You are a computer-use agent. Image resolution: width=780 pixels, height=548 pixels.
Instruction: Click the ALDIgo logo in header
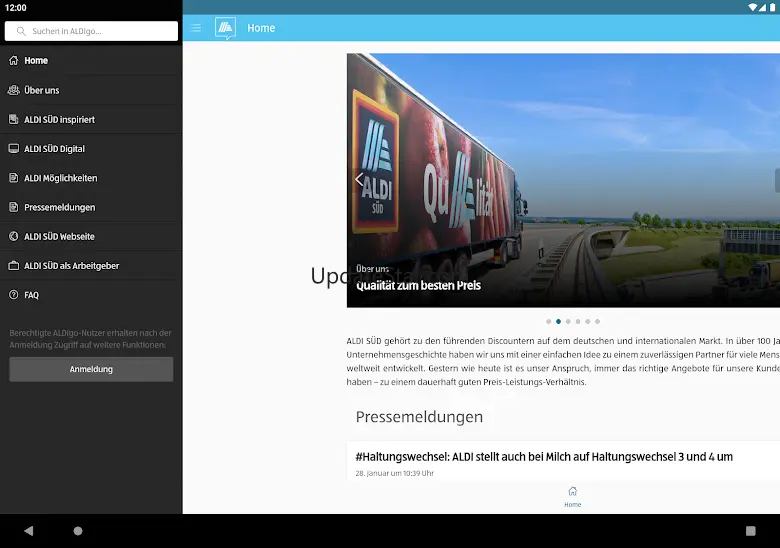tap(225, 28)
